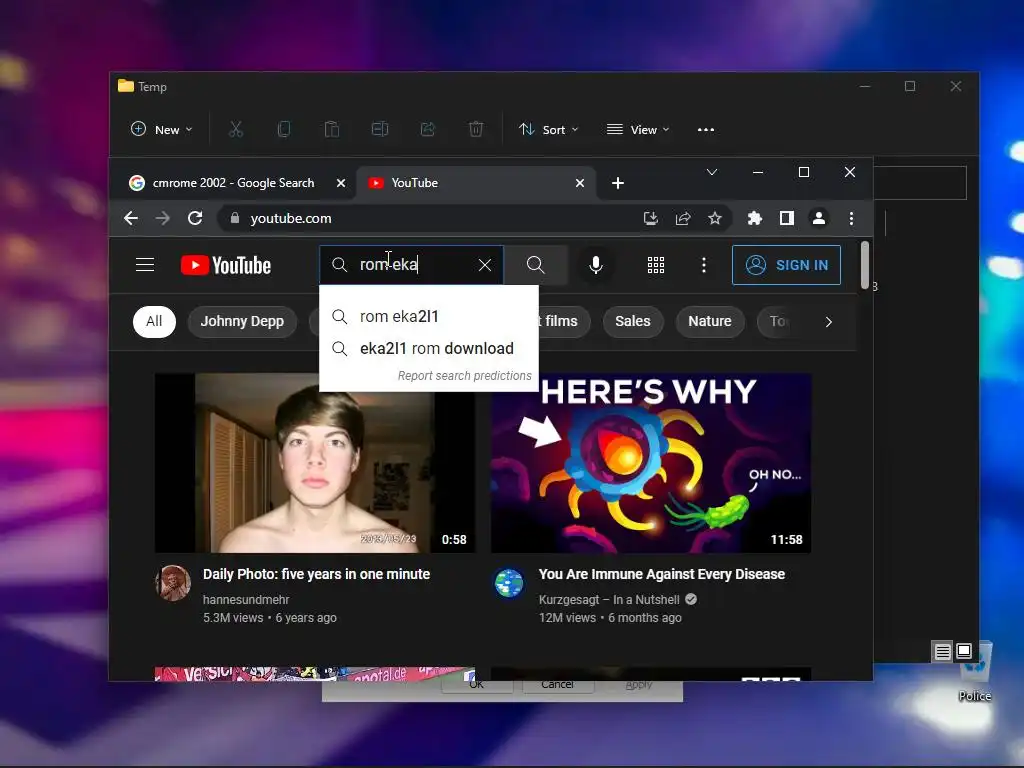
Task: Open Sort dropdown in Temp window
Action: pos(549,129)
